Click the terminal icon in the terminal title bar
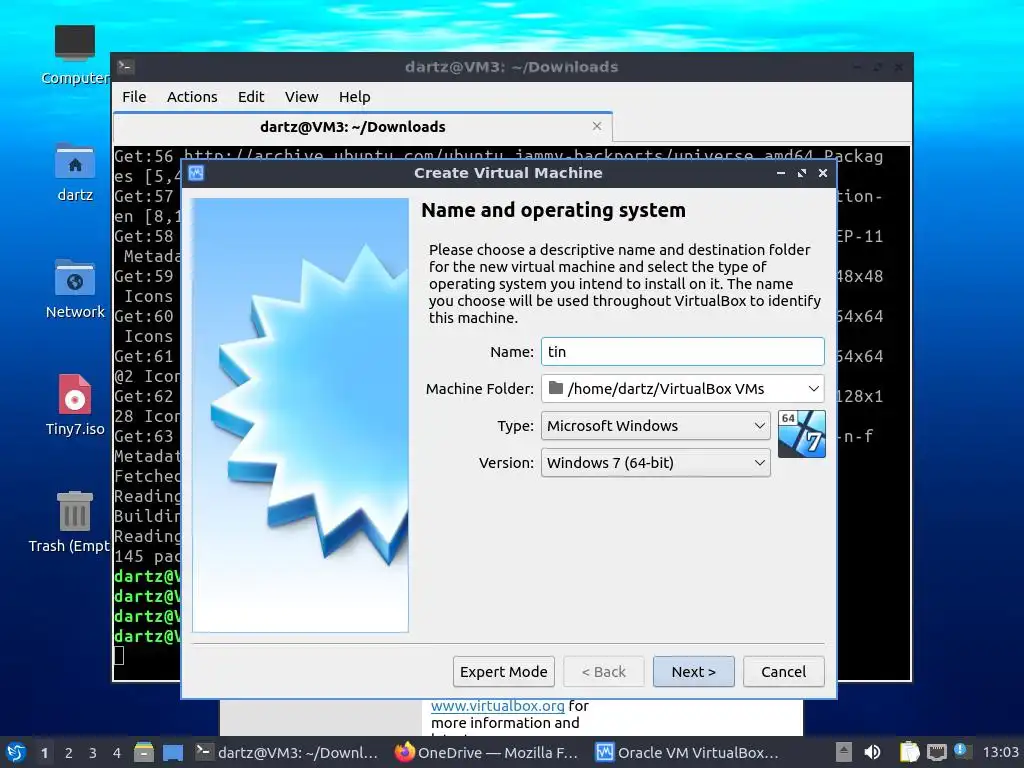Screen dimensions: 1024x768 [126, 67]
